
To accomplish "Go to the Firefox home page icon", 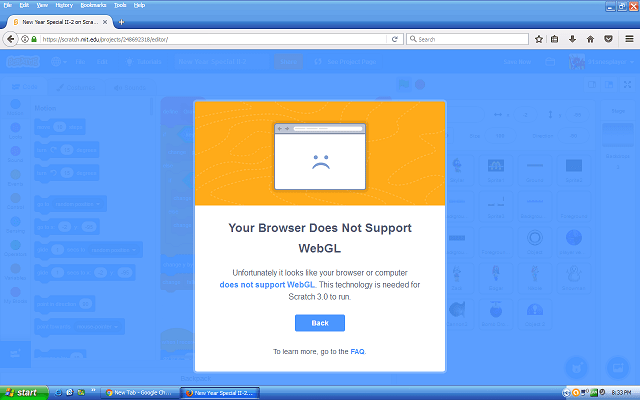I will 590,39.
